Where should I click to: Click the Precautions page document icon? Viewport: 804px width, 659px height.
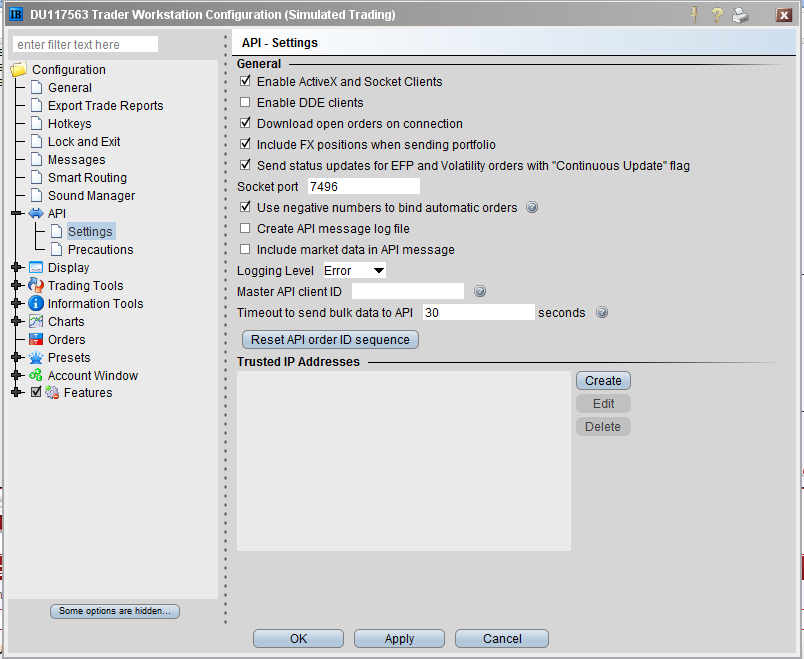[x=56, y=249]
